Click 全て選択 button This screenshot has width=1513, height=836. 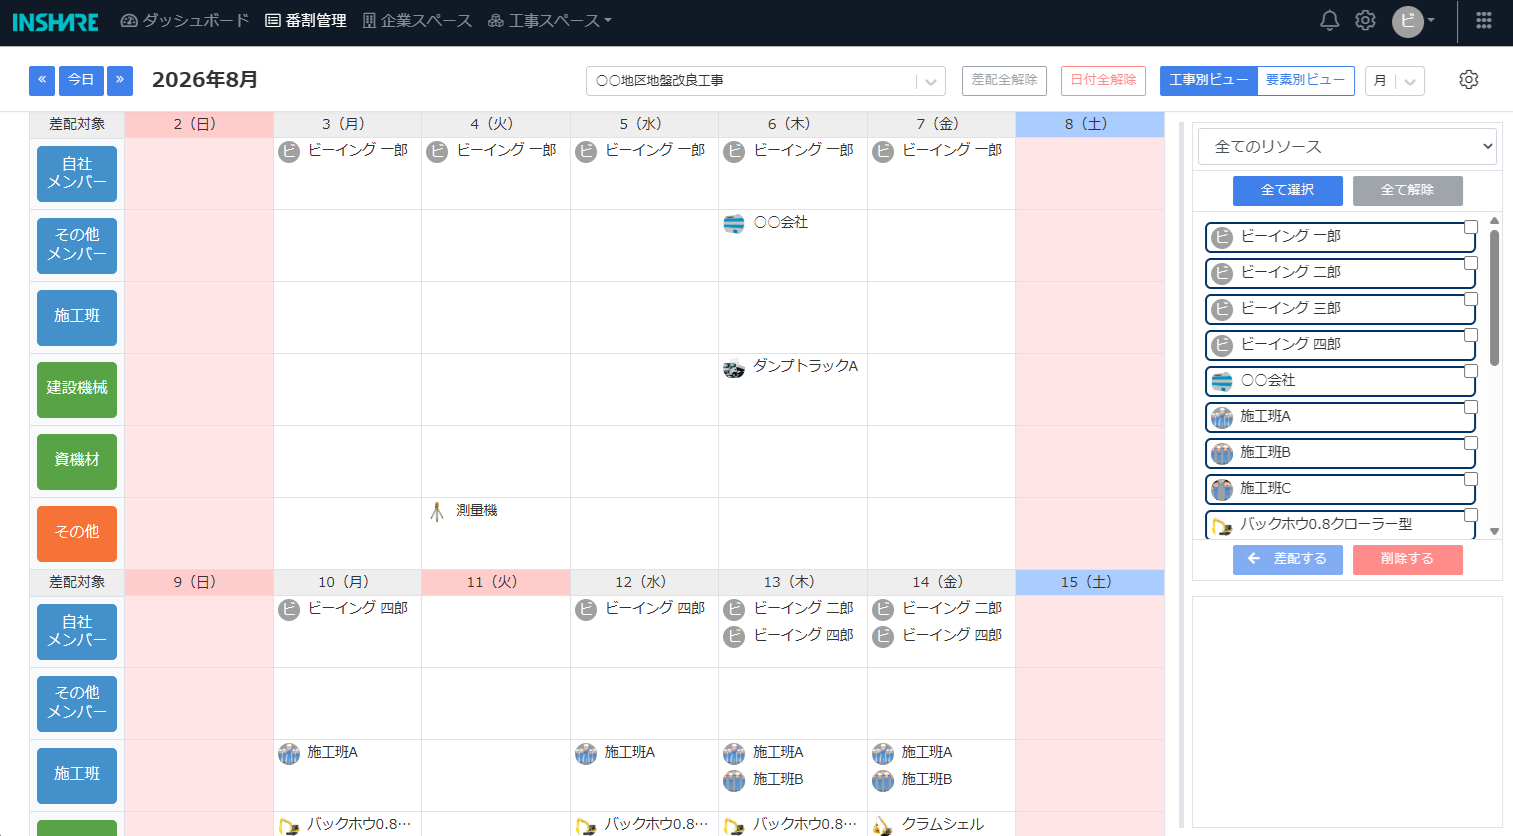coord(1287,190)
